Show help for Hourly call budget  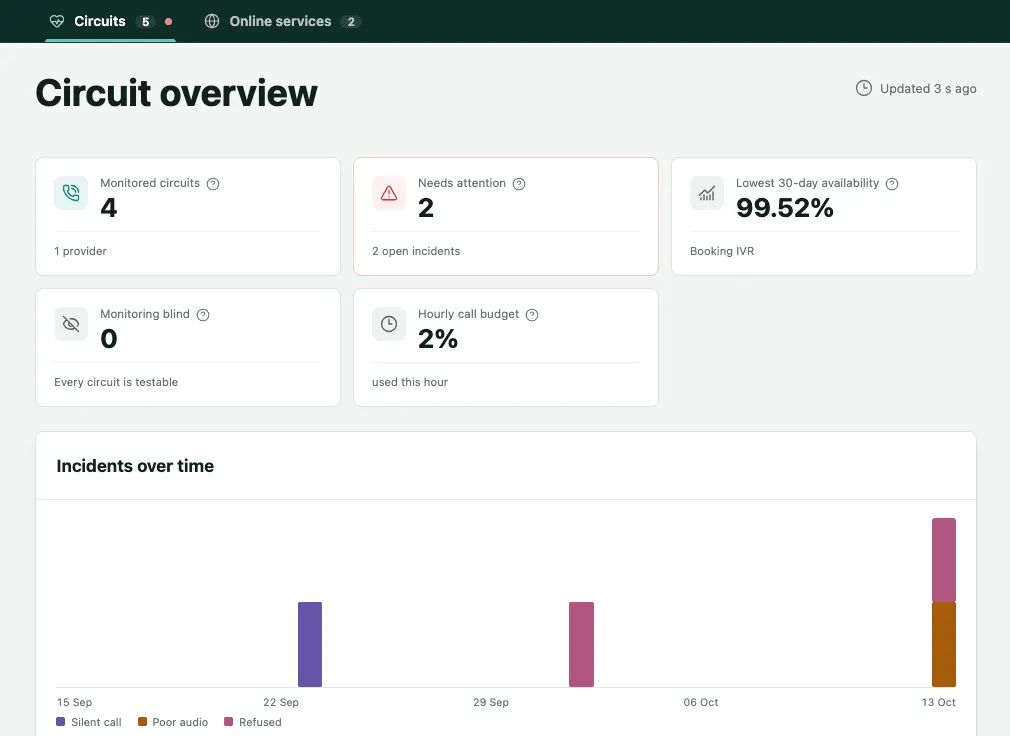coord(532,315)
